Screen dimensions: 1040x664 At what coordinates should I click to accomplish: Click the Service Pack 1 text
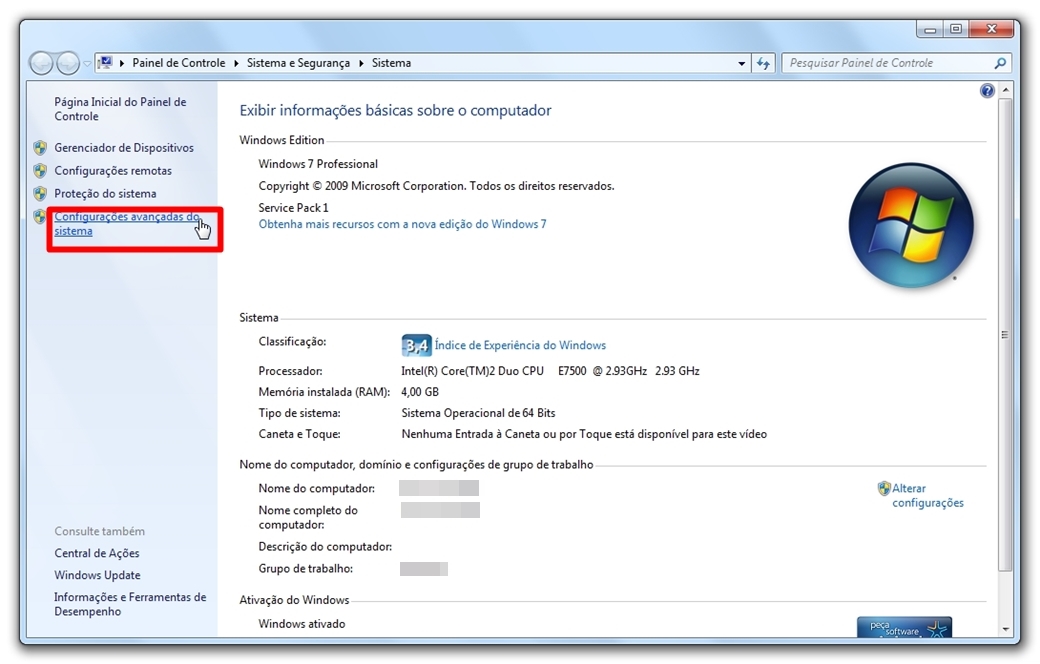tap(293, 208)
